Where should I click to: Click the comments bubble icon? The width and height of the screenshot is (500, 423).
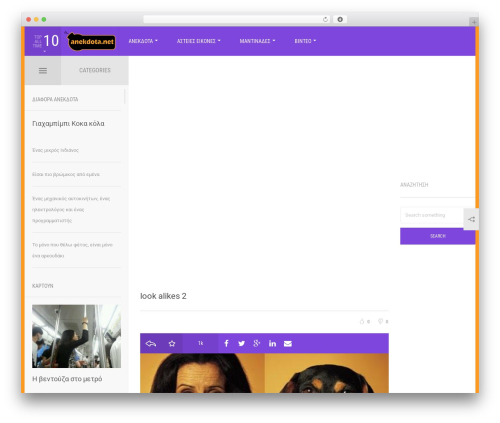click(380, 321)
